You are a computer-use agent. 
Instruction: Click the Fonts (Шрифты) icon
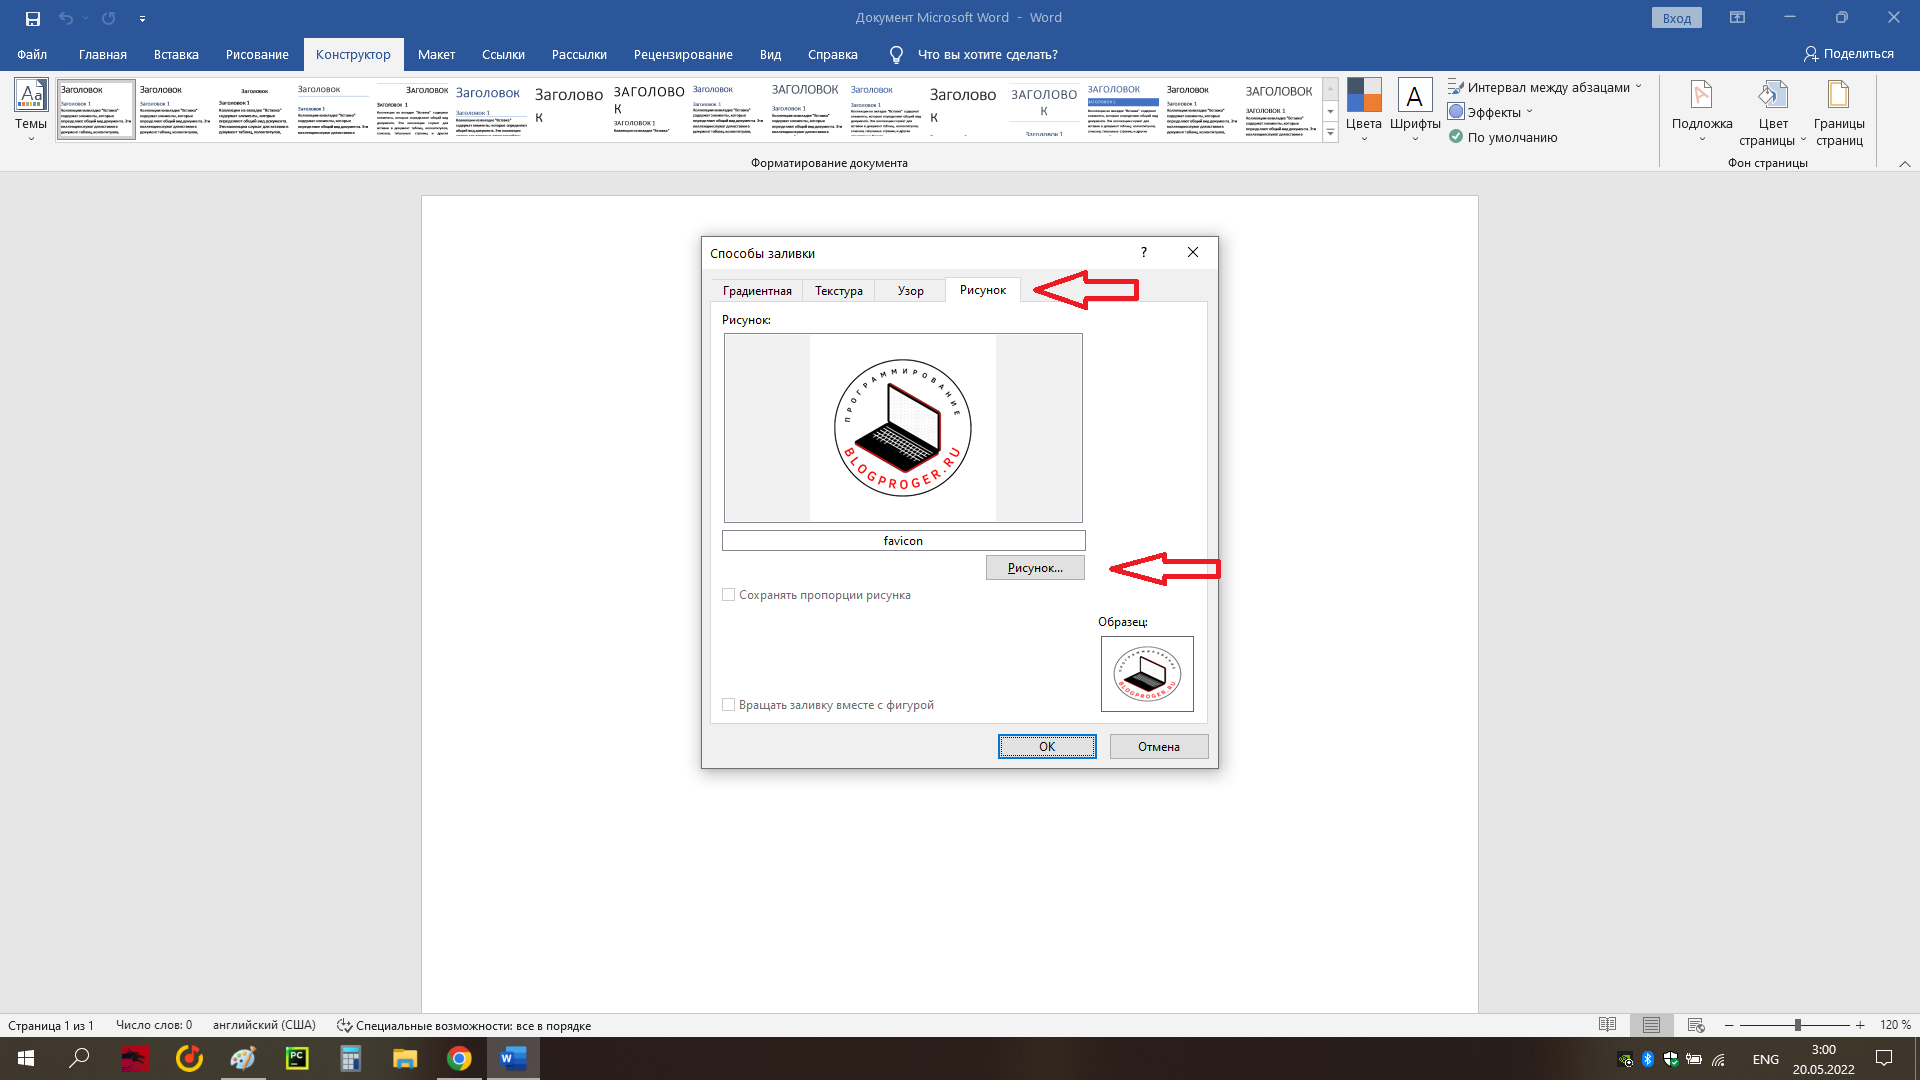(1414, 96)
